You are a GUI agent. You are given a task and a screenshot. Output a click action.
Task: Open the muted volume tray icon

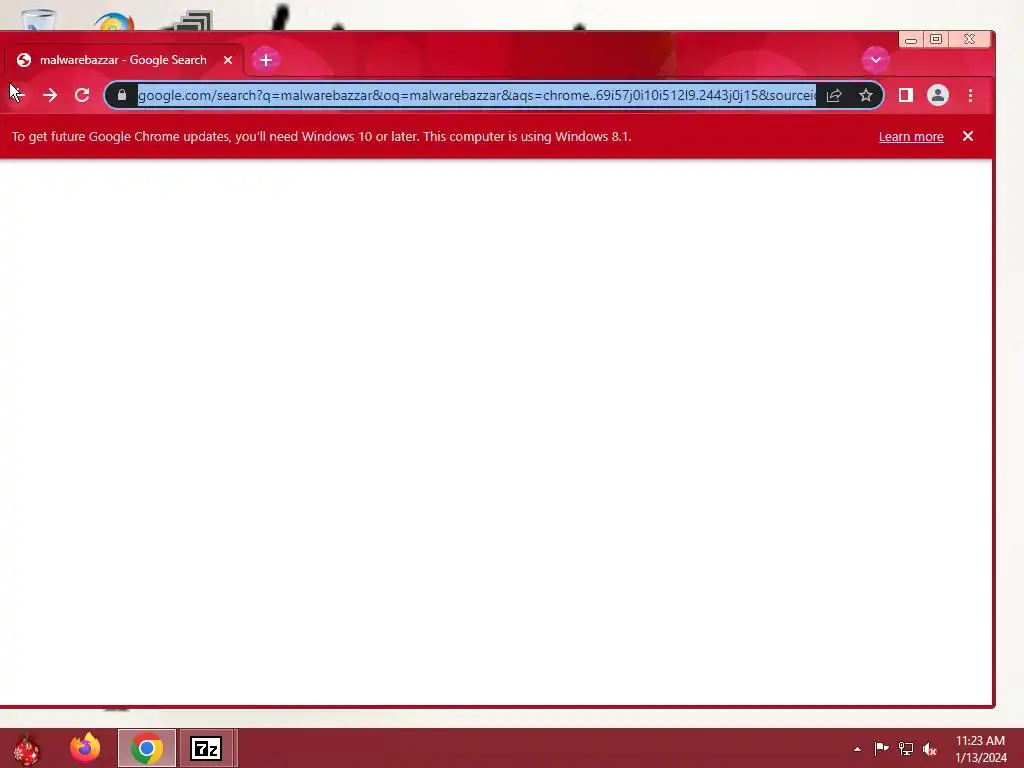coord(930,749)
